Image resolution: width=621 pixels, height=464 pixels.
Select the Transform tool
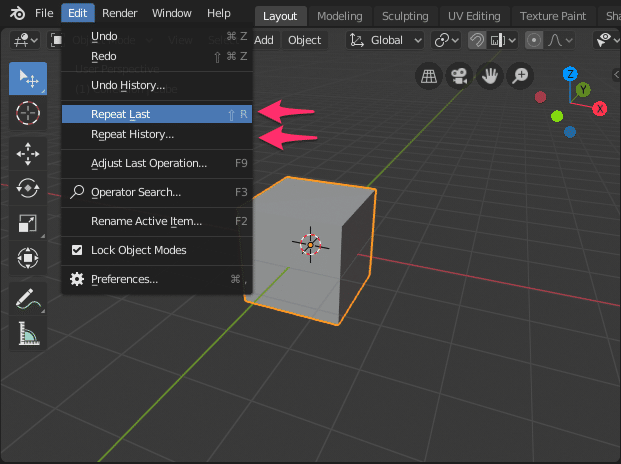[28, 258]
